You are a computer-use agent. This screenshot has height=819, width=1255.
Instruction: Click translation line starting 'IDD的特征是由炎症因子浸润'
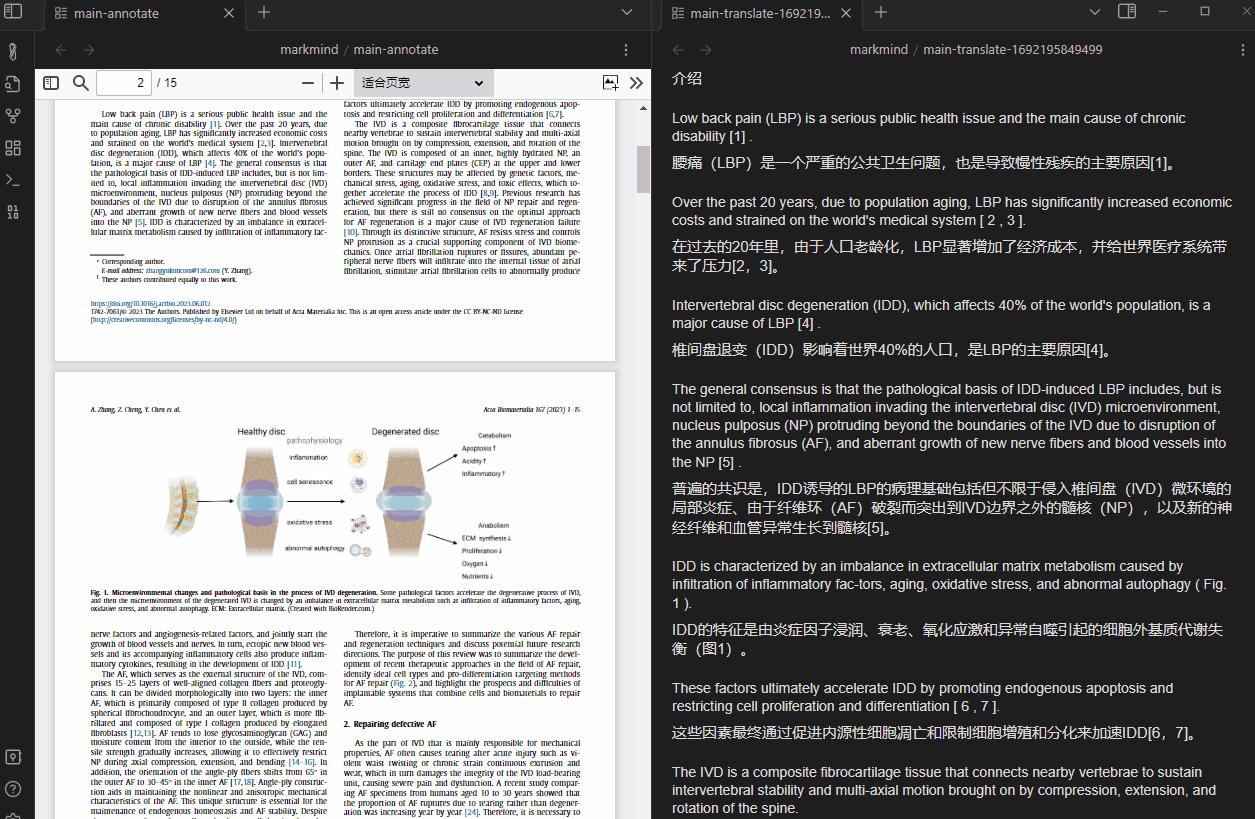pos(947,639)
